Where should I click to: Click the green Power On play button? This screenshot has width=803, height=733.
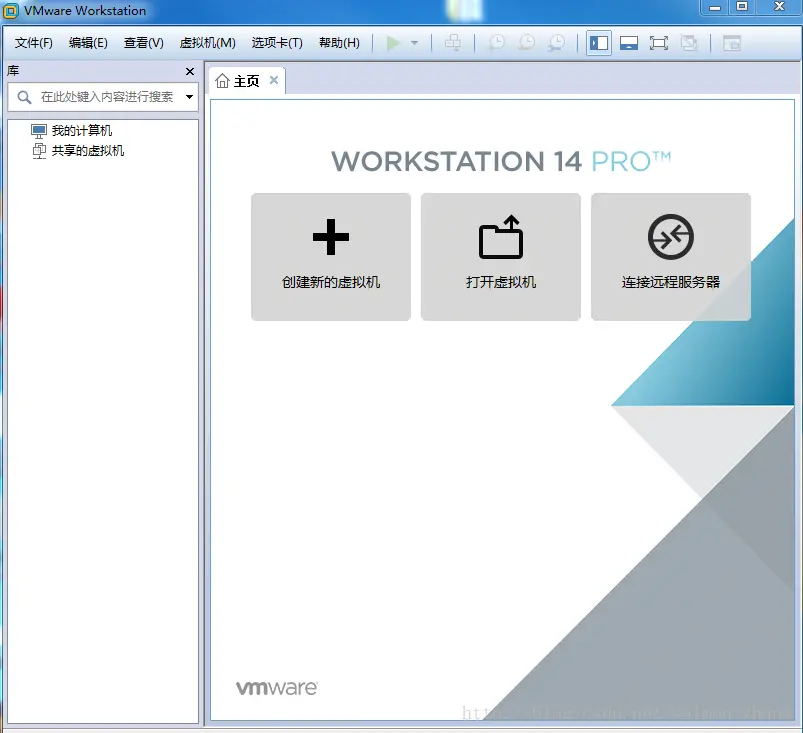393,43
